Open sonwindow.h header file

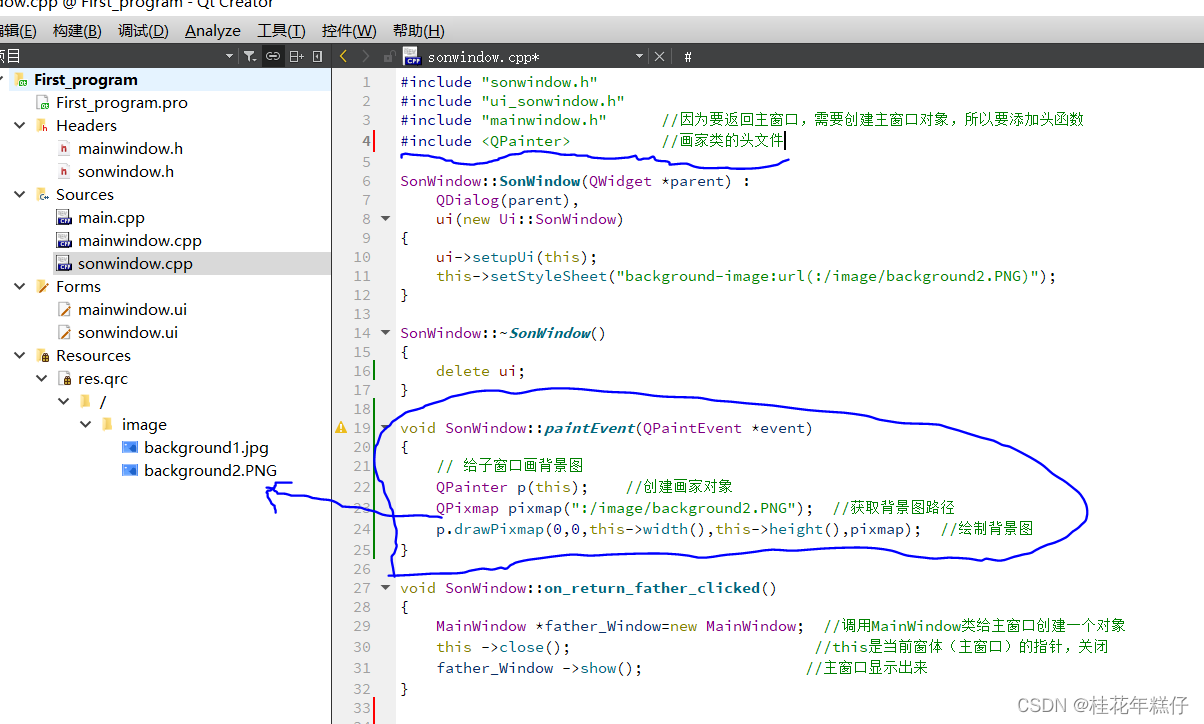tap(126, 172)
